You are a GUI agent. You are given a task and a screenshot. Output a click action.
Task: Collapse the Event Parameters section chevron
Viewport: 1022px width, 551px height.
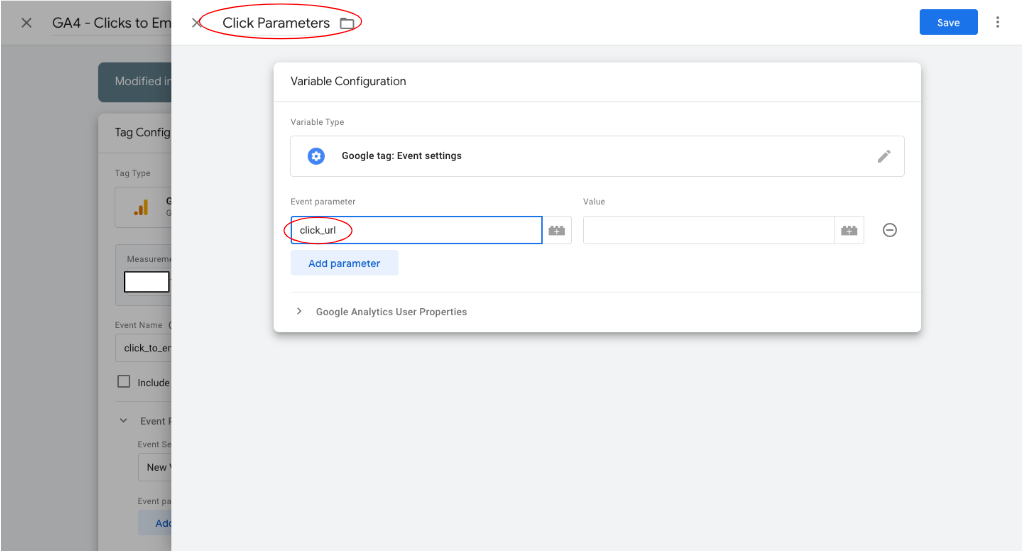124,421
